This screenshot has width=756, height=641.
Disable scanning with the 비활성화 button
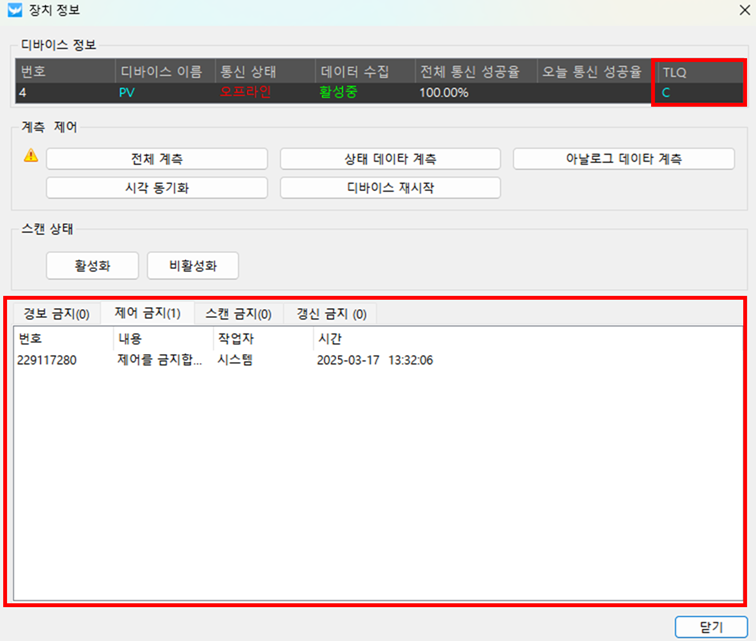[x=193, y=266]
